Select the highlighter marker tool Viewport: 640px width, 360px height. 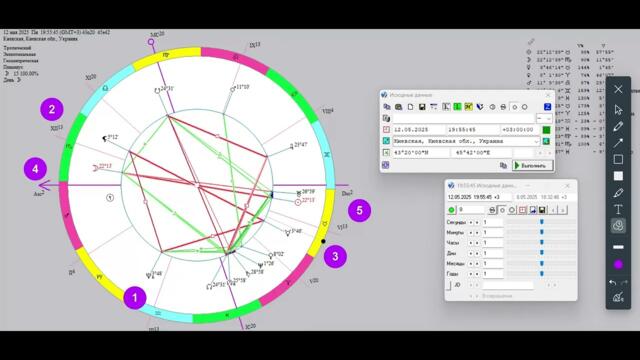pyautogui.click(x=618, y=193)
